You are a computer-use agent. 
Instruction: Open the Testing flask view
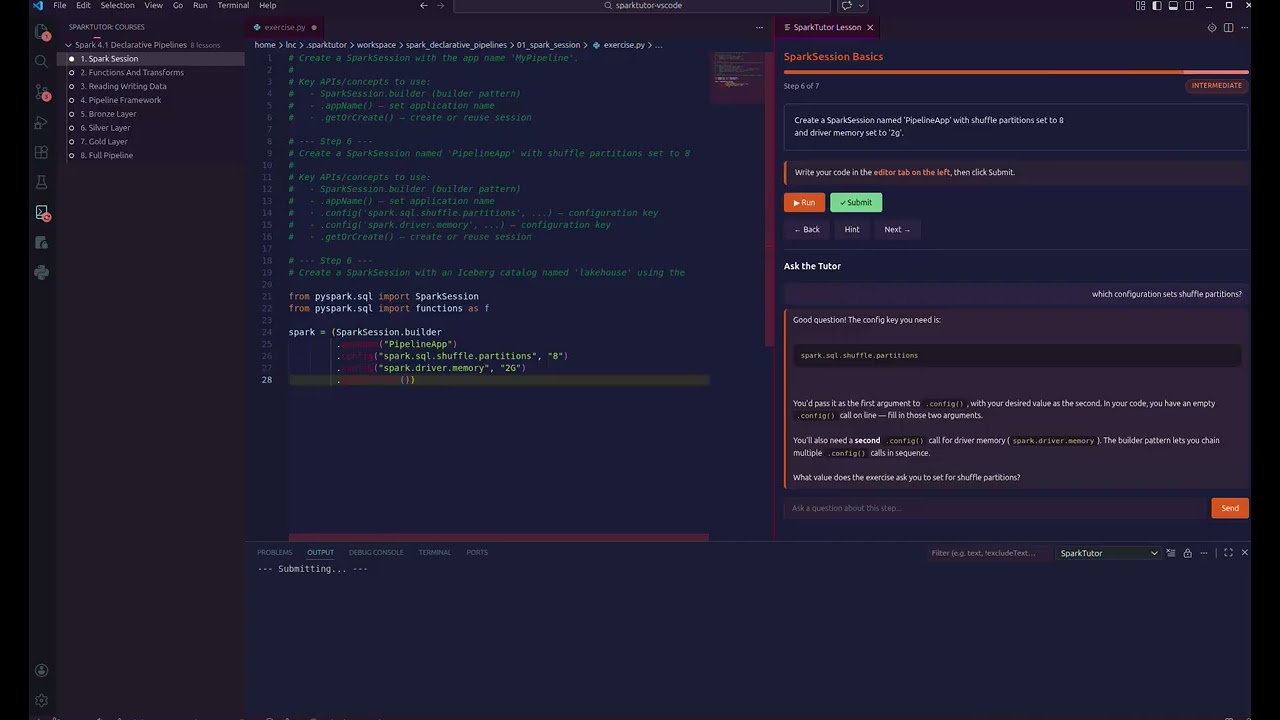coord(41,182)
